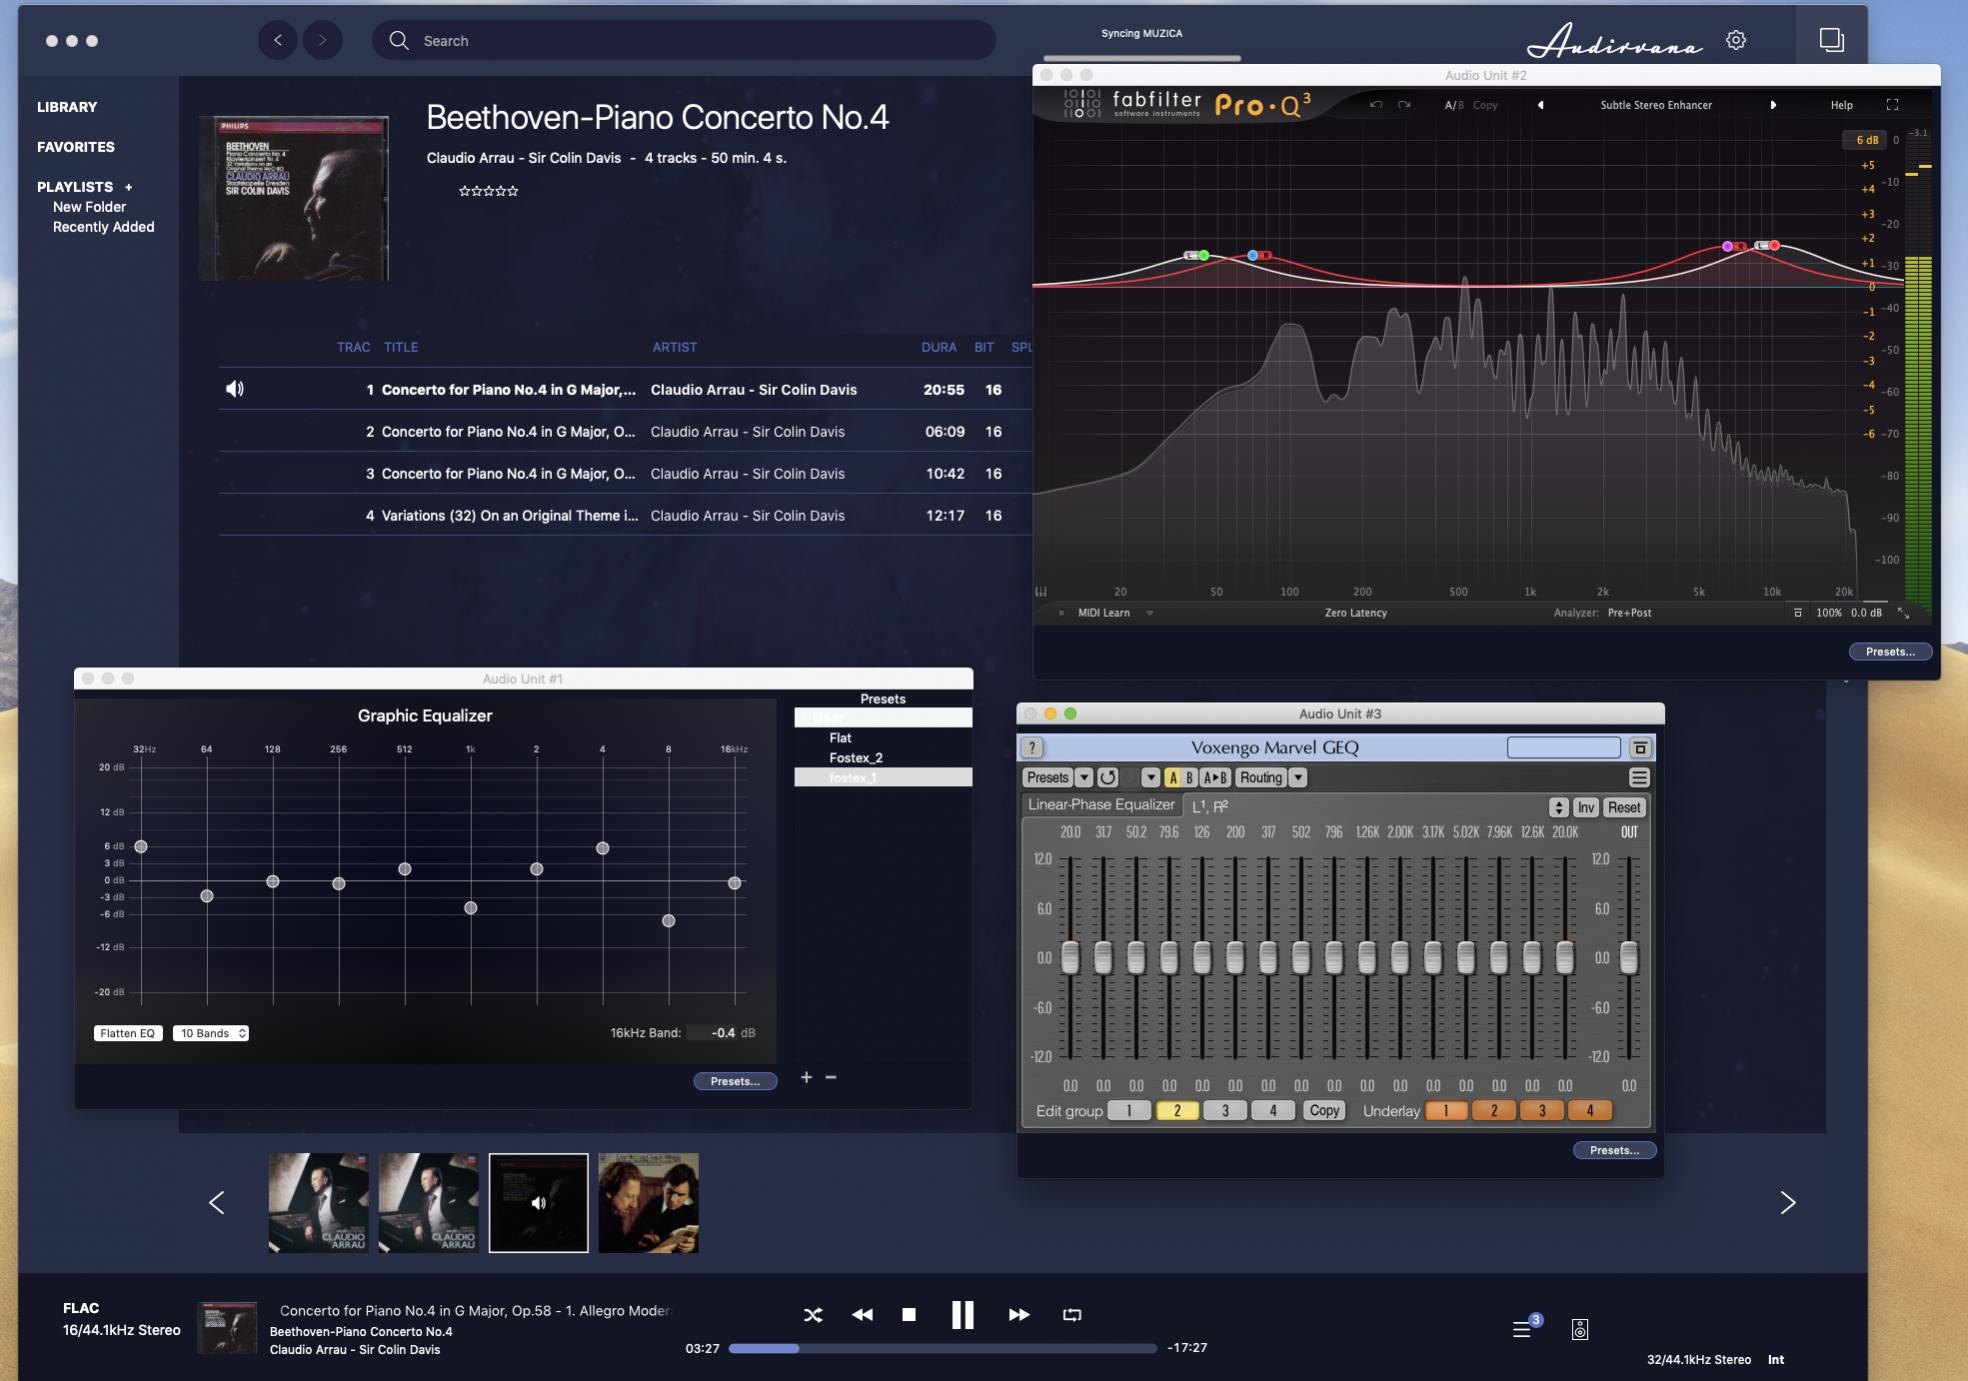Copy A to B in Voxengo
The height and width of the screenshot is (1381, 1968).
tap(1215, 778)
